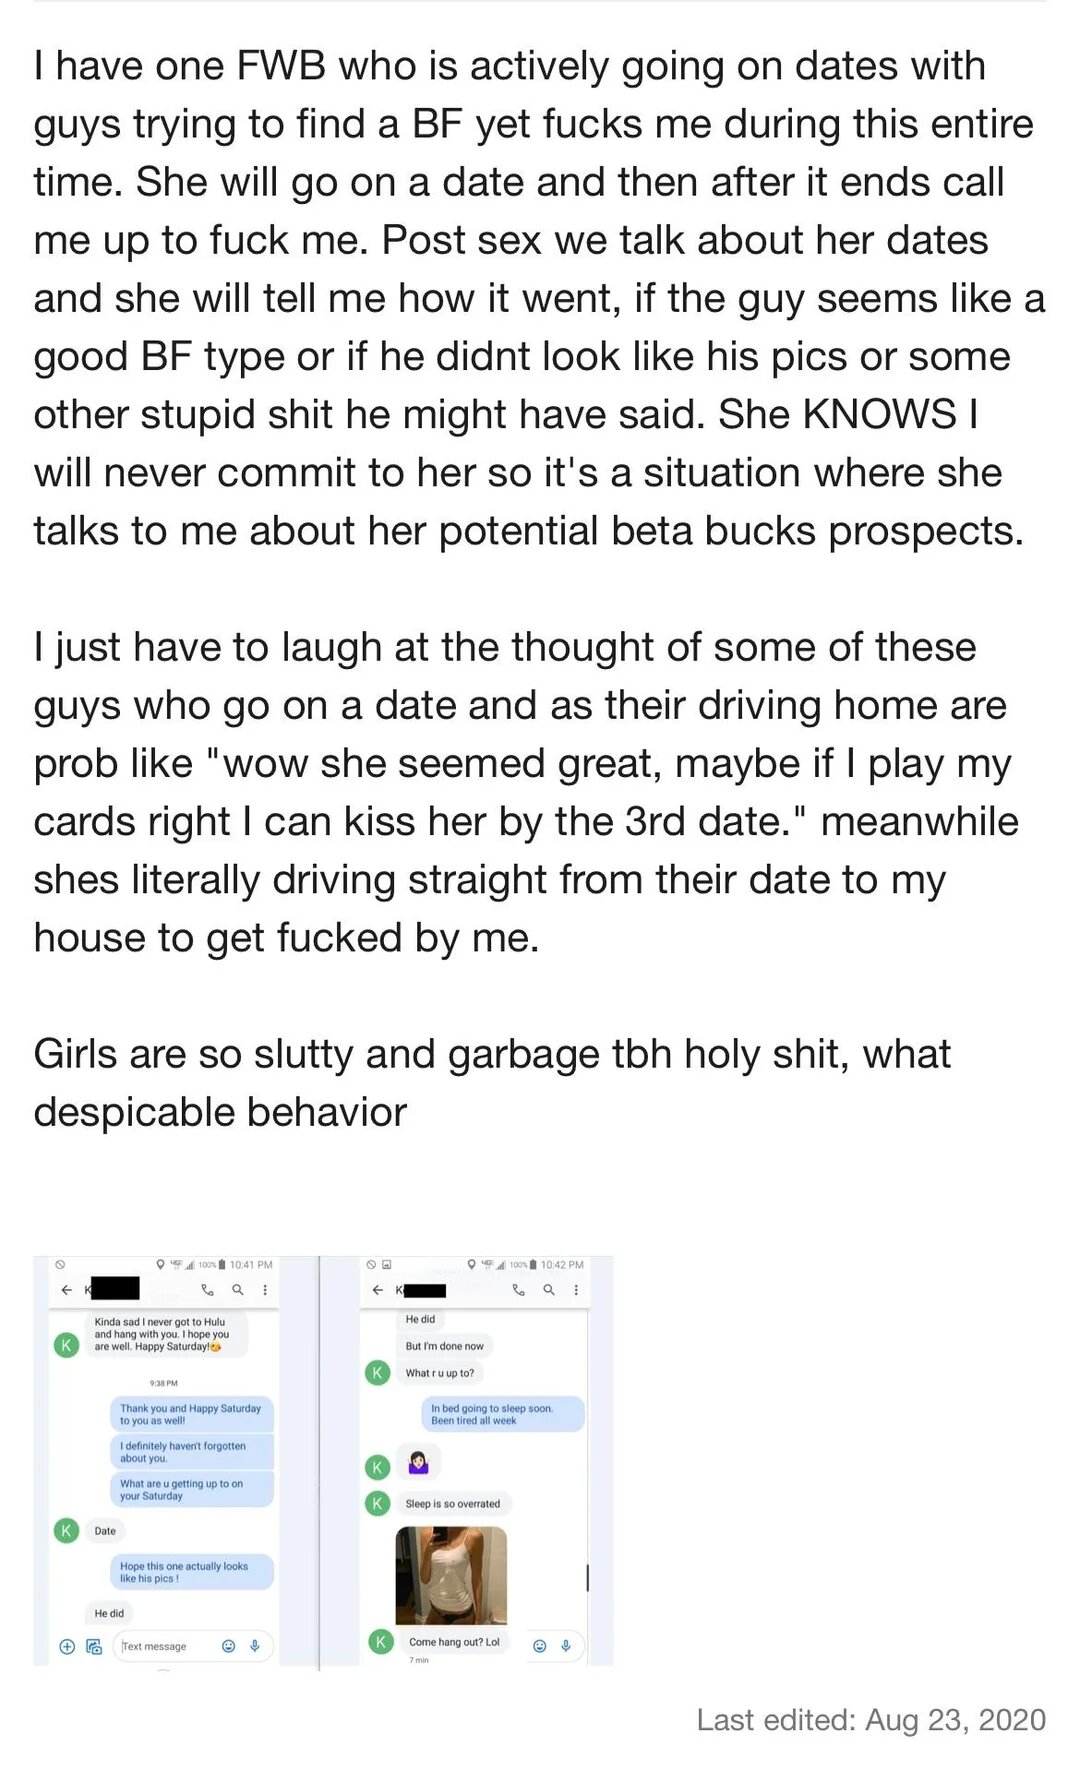Tap the green K avatar beside the Date message
Screen dimensions: 1080x1781
(66, 1530)
